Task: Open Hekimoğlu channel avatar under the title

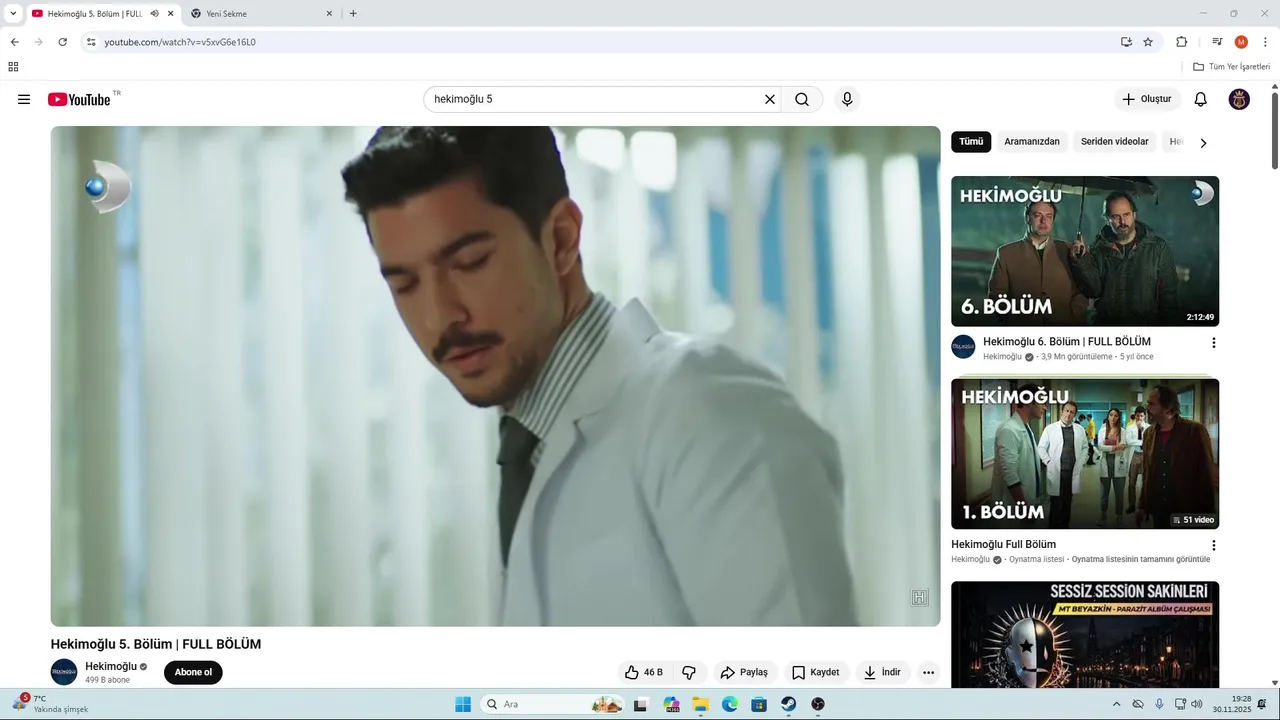Action: pyautogui.click(x=64, y=672)
